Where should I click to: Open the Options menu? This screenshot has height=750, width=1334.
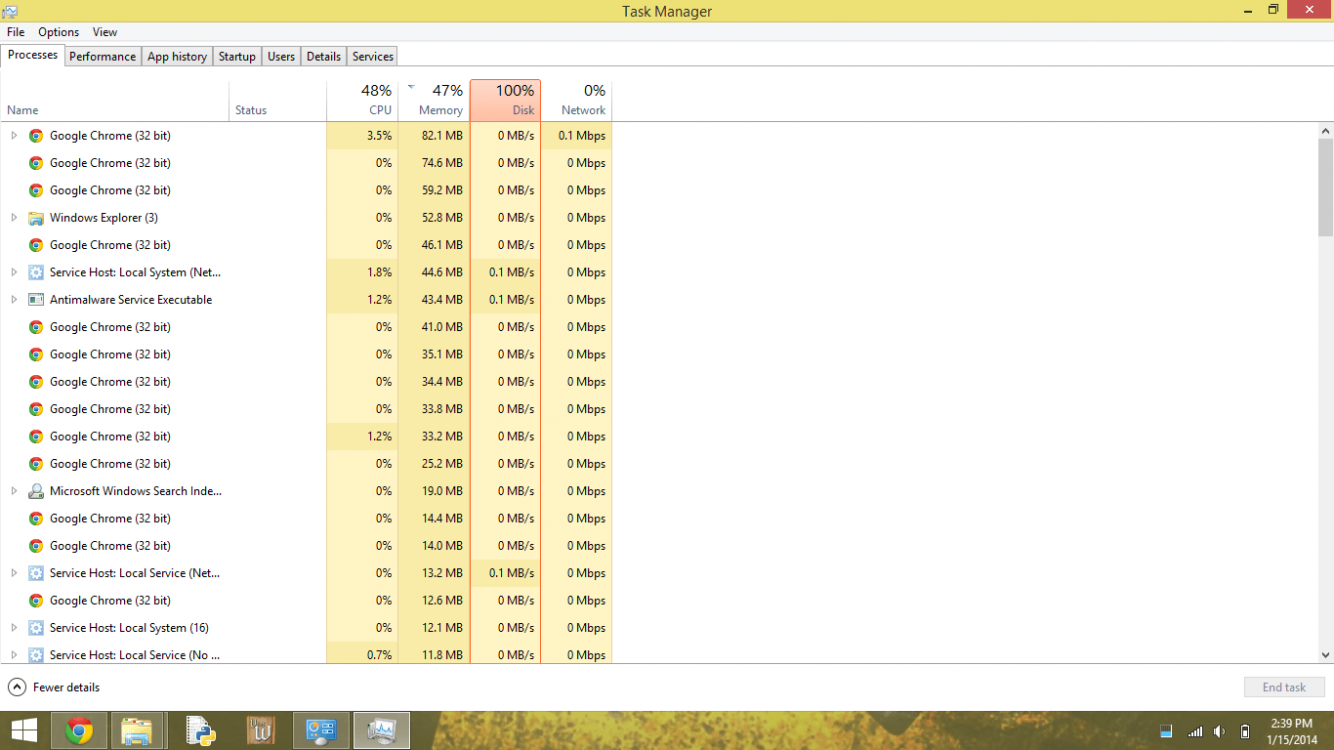(x=59, y=32)
